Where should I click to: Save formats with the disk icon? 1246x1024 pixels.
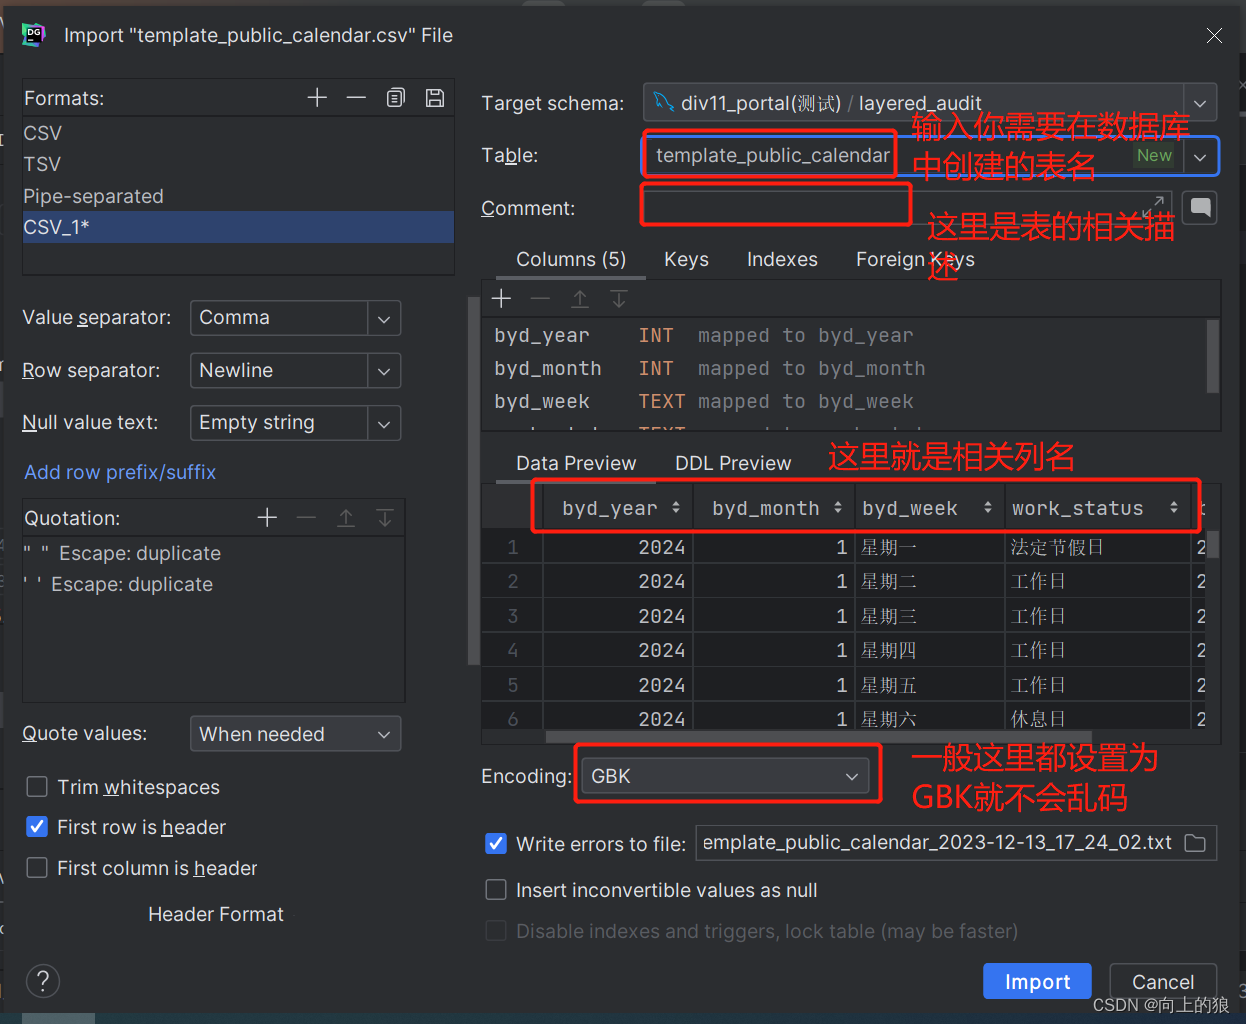(435, 97)
